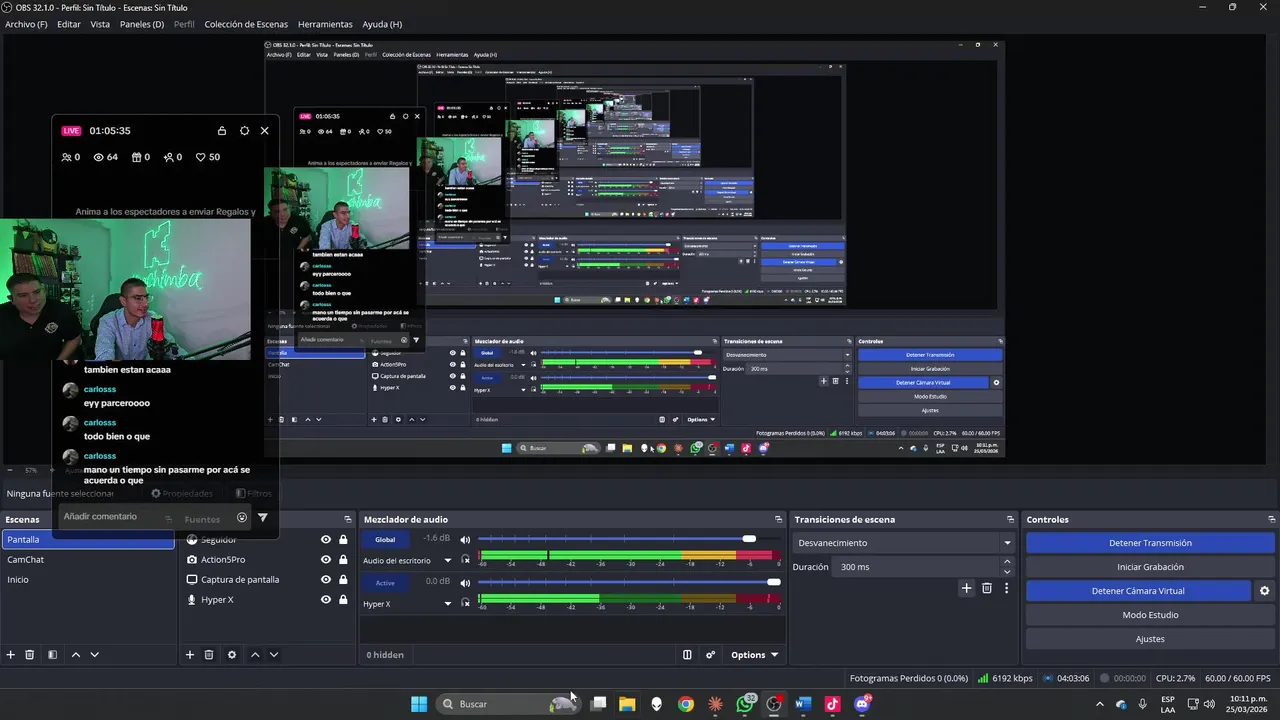Switch mixer layout icon beside the Options button
The image size is (1280, 720).
(687, 655)
